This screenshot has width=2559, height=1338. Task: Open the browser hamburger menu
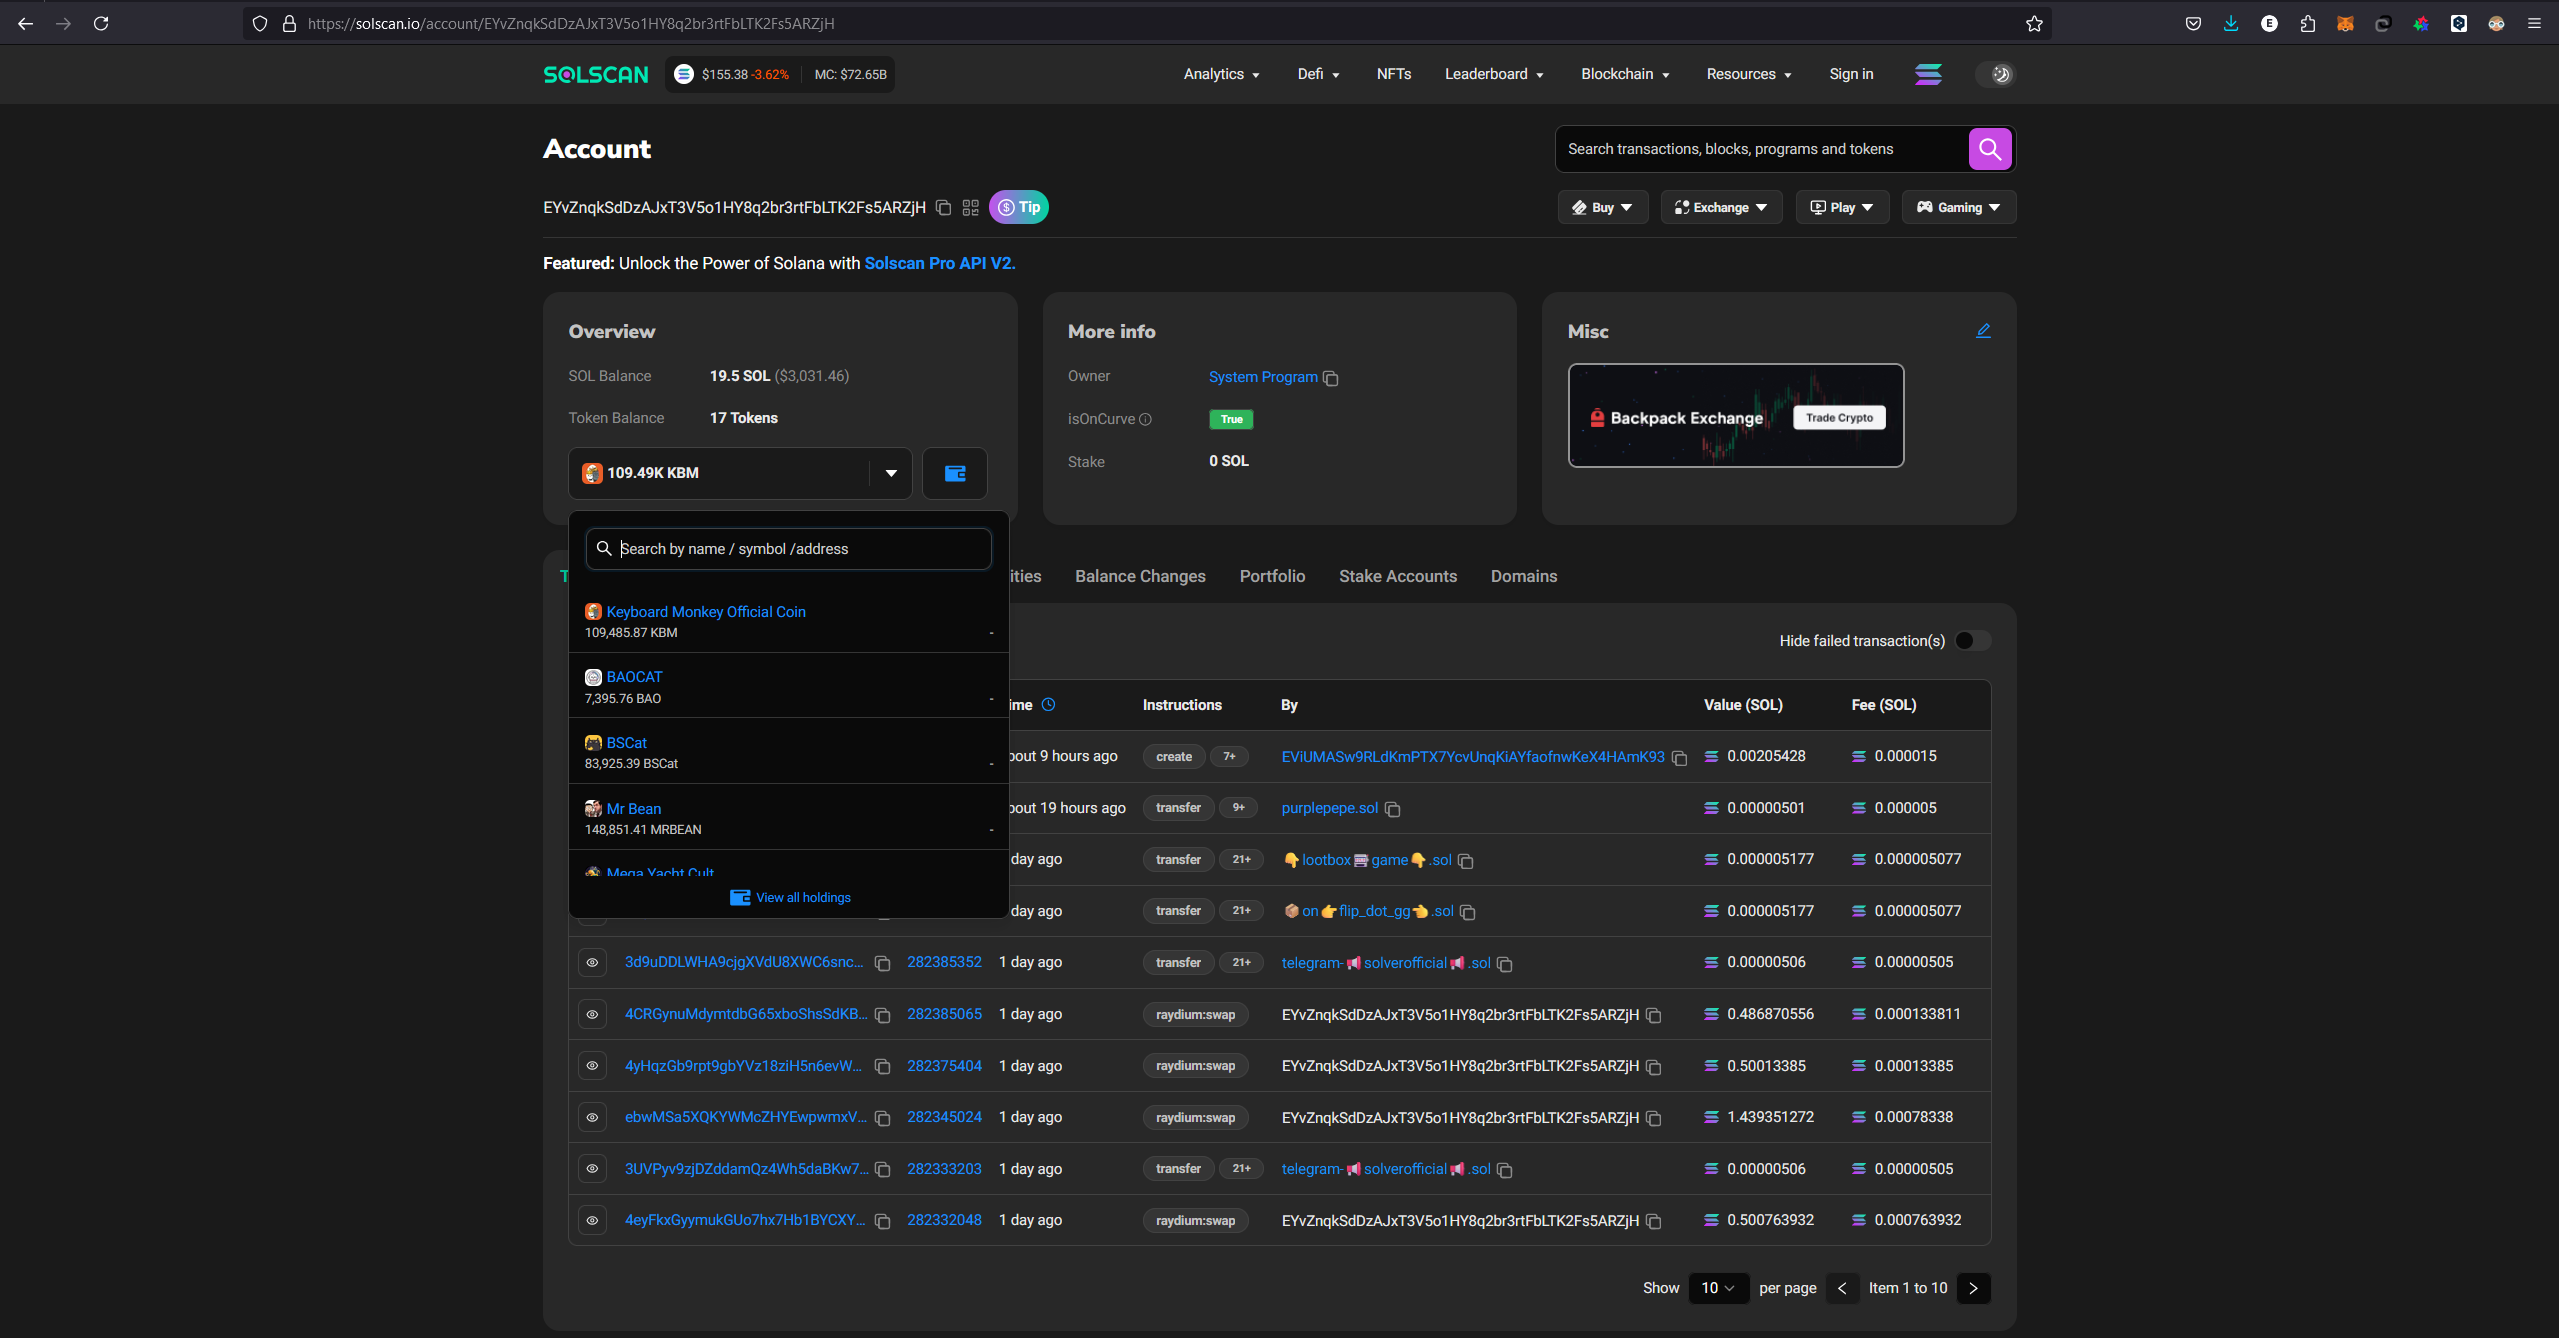[2534, 23]
